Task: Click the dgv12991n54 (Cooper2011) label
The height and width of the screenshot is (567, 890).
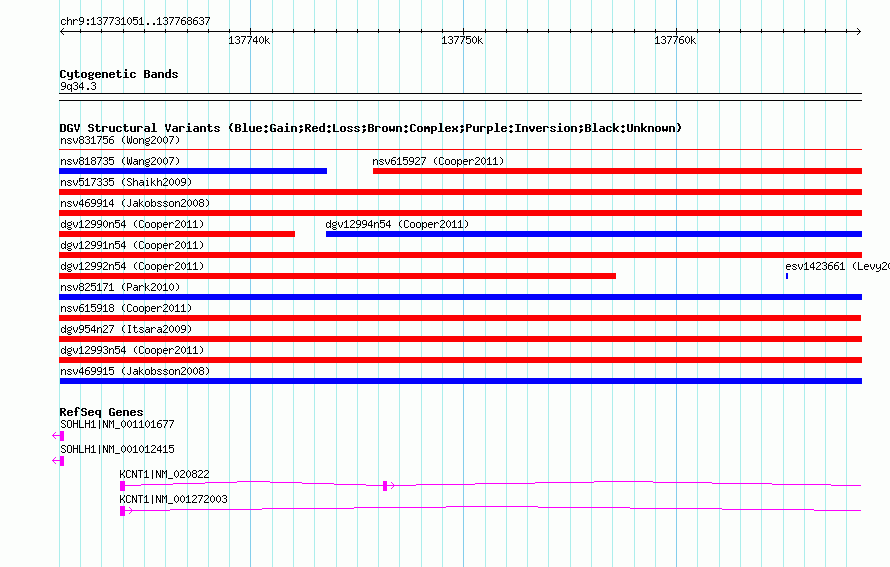Action: pos(132,245)
